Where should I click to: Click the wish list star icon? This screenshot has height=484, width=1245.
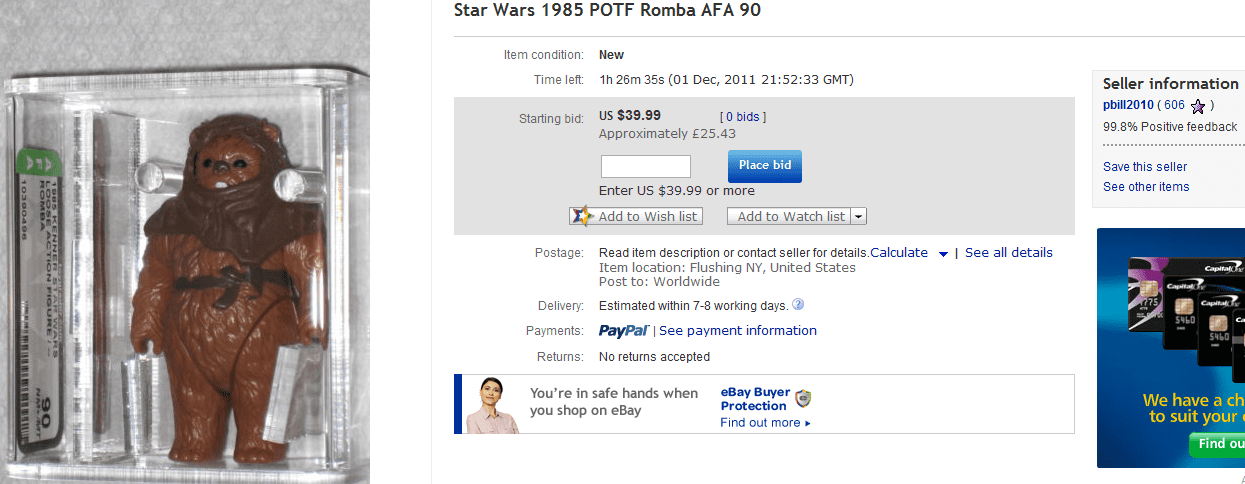582,216
